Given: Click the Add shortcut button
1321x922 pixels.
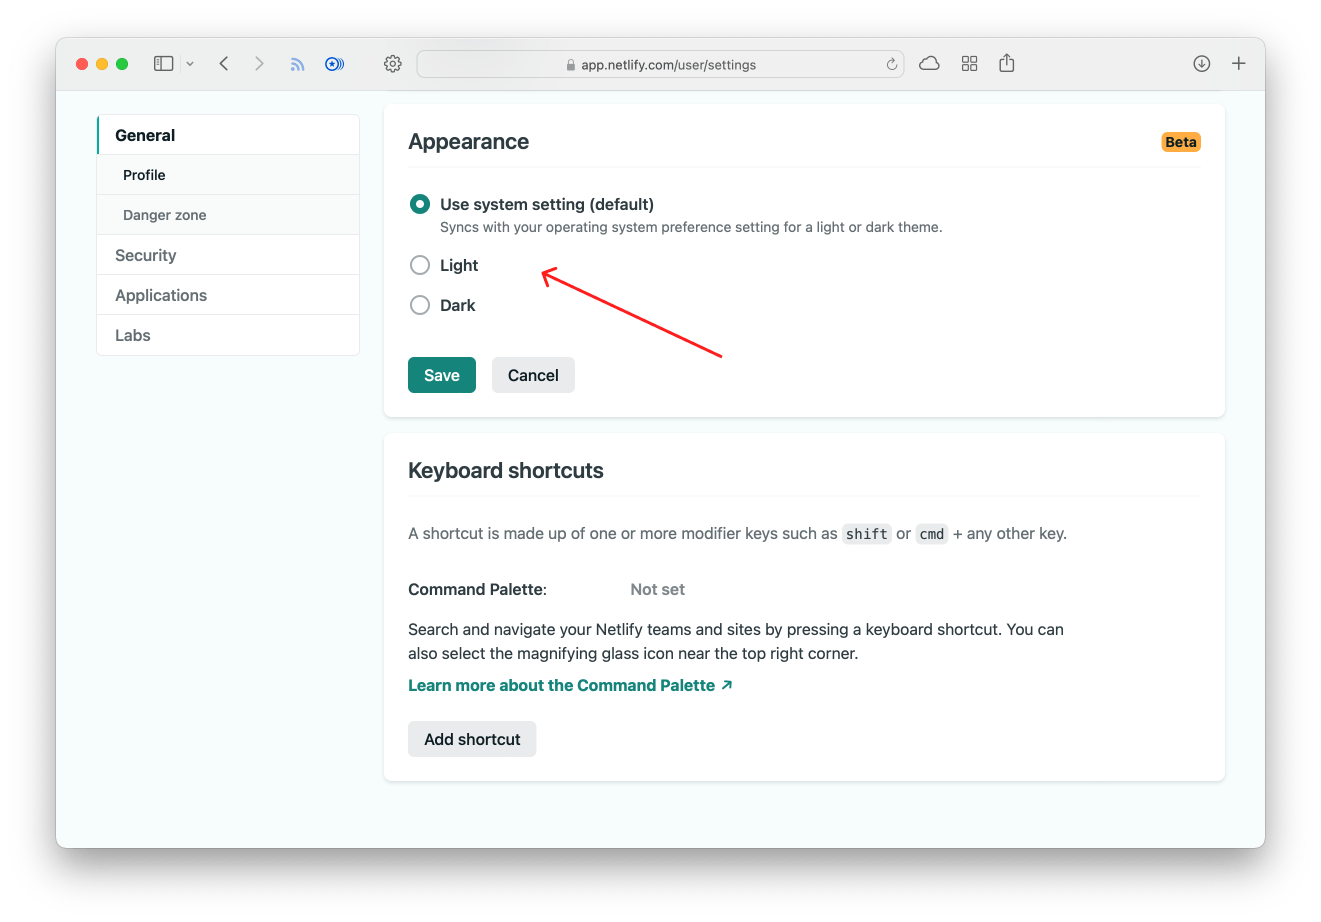Looking at the screenshot, I should [472, 739].
